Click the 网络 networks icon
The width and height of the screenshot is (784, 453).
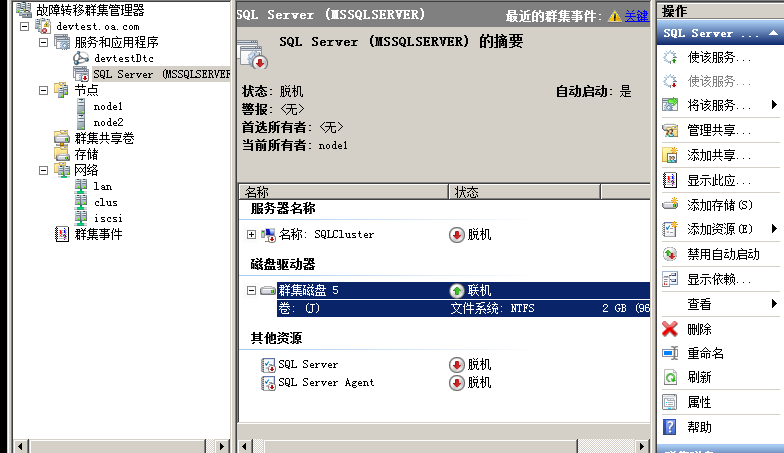point(62,170)
